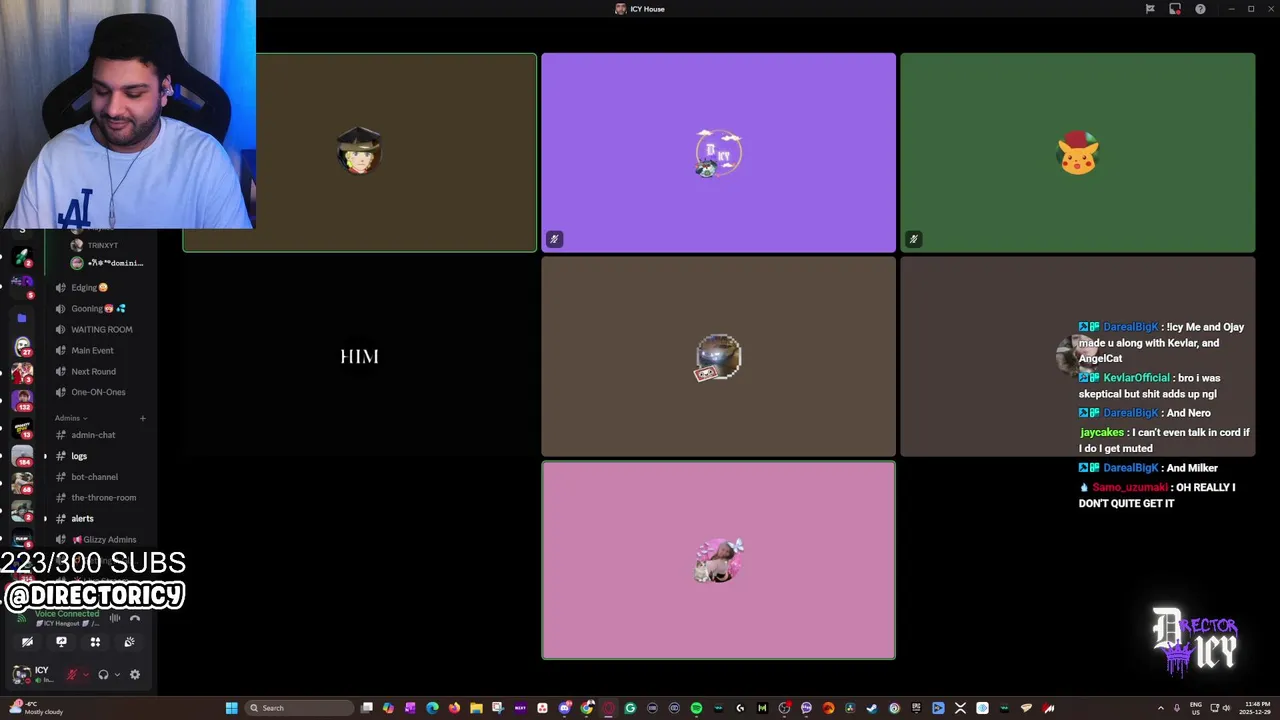The width and height of the screenshot is (1280, 720).
Task: Open server icon with 13 badge
Action: [x=22, y=428]
